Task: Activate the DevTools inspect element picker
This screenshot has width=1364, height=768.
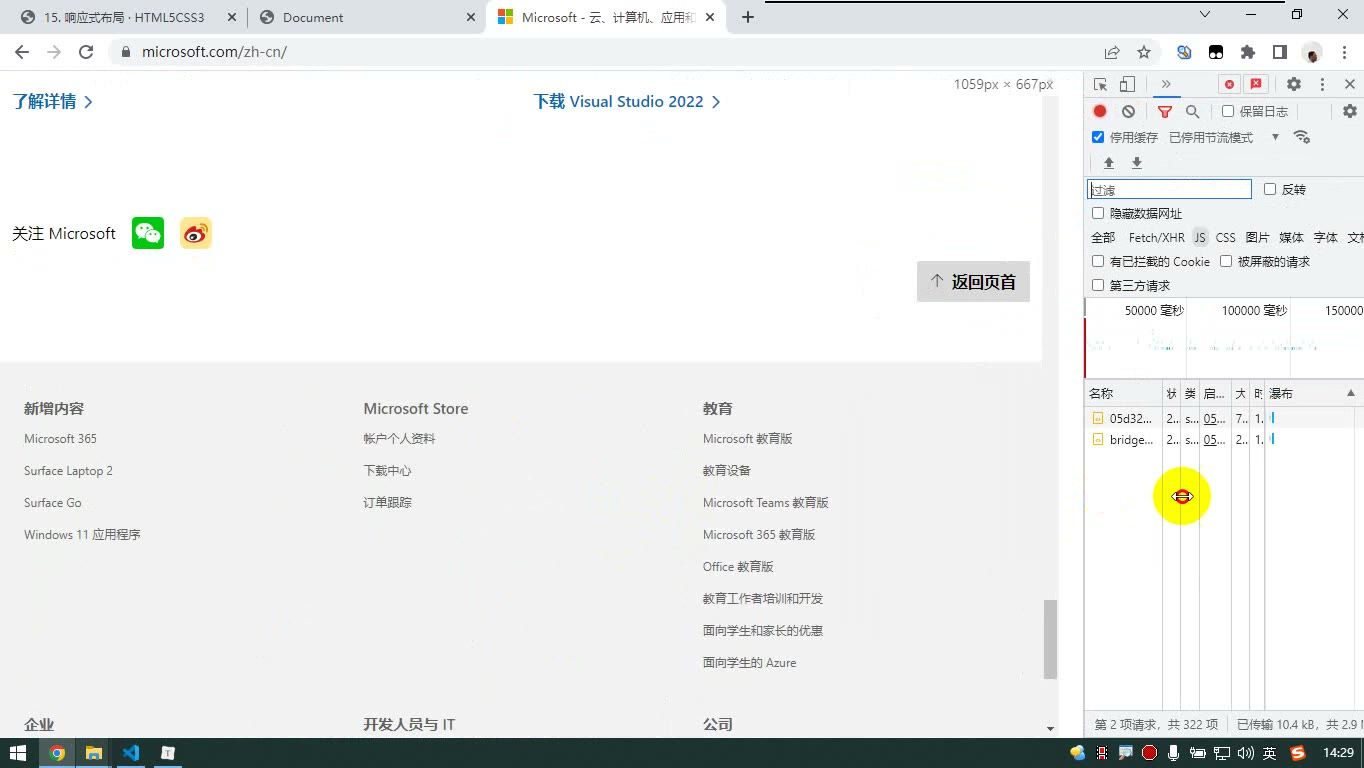Action: tap(1100, 85)
